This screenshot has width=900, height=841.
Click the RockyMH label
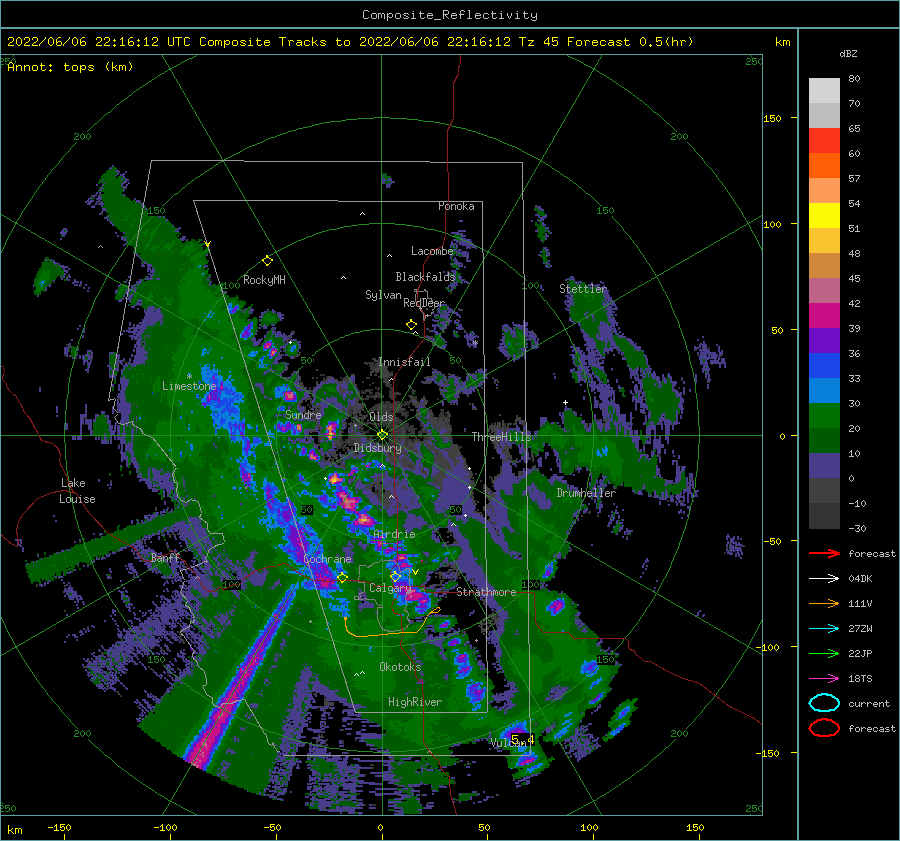(264, 280)
